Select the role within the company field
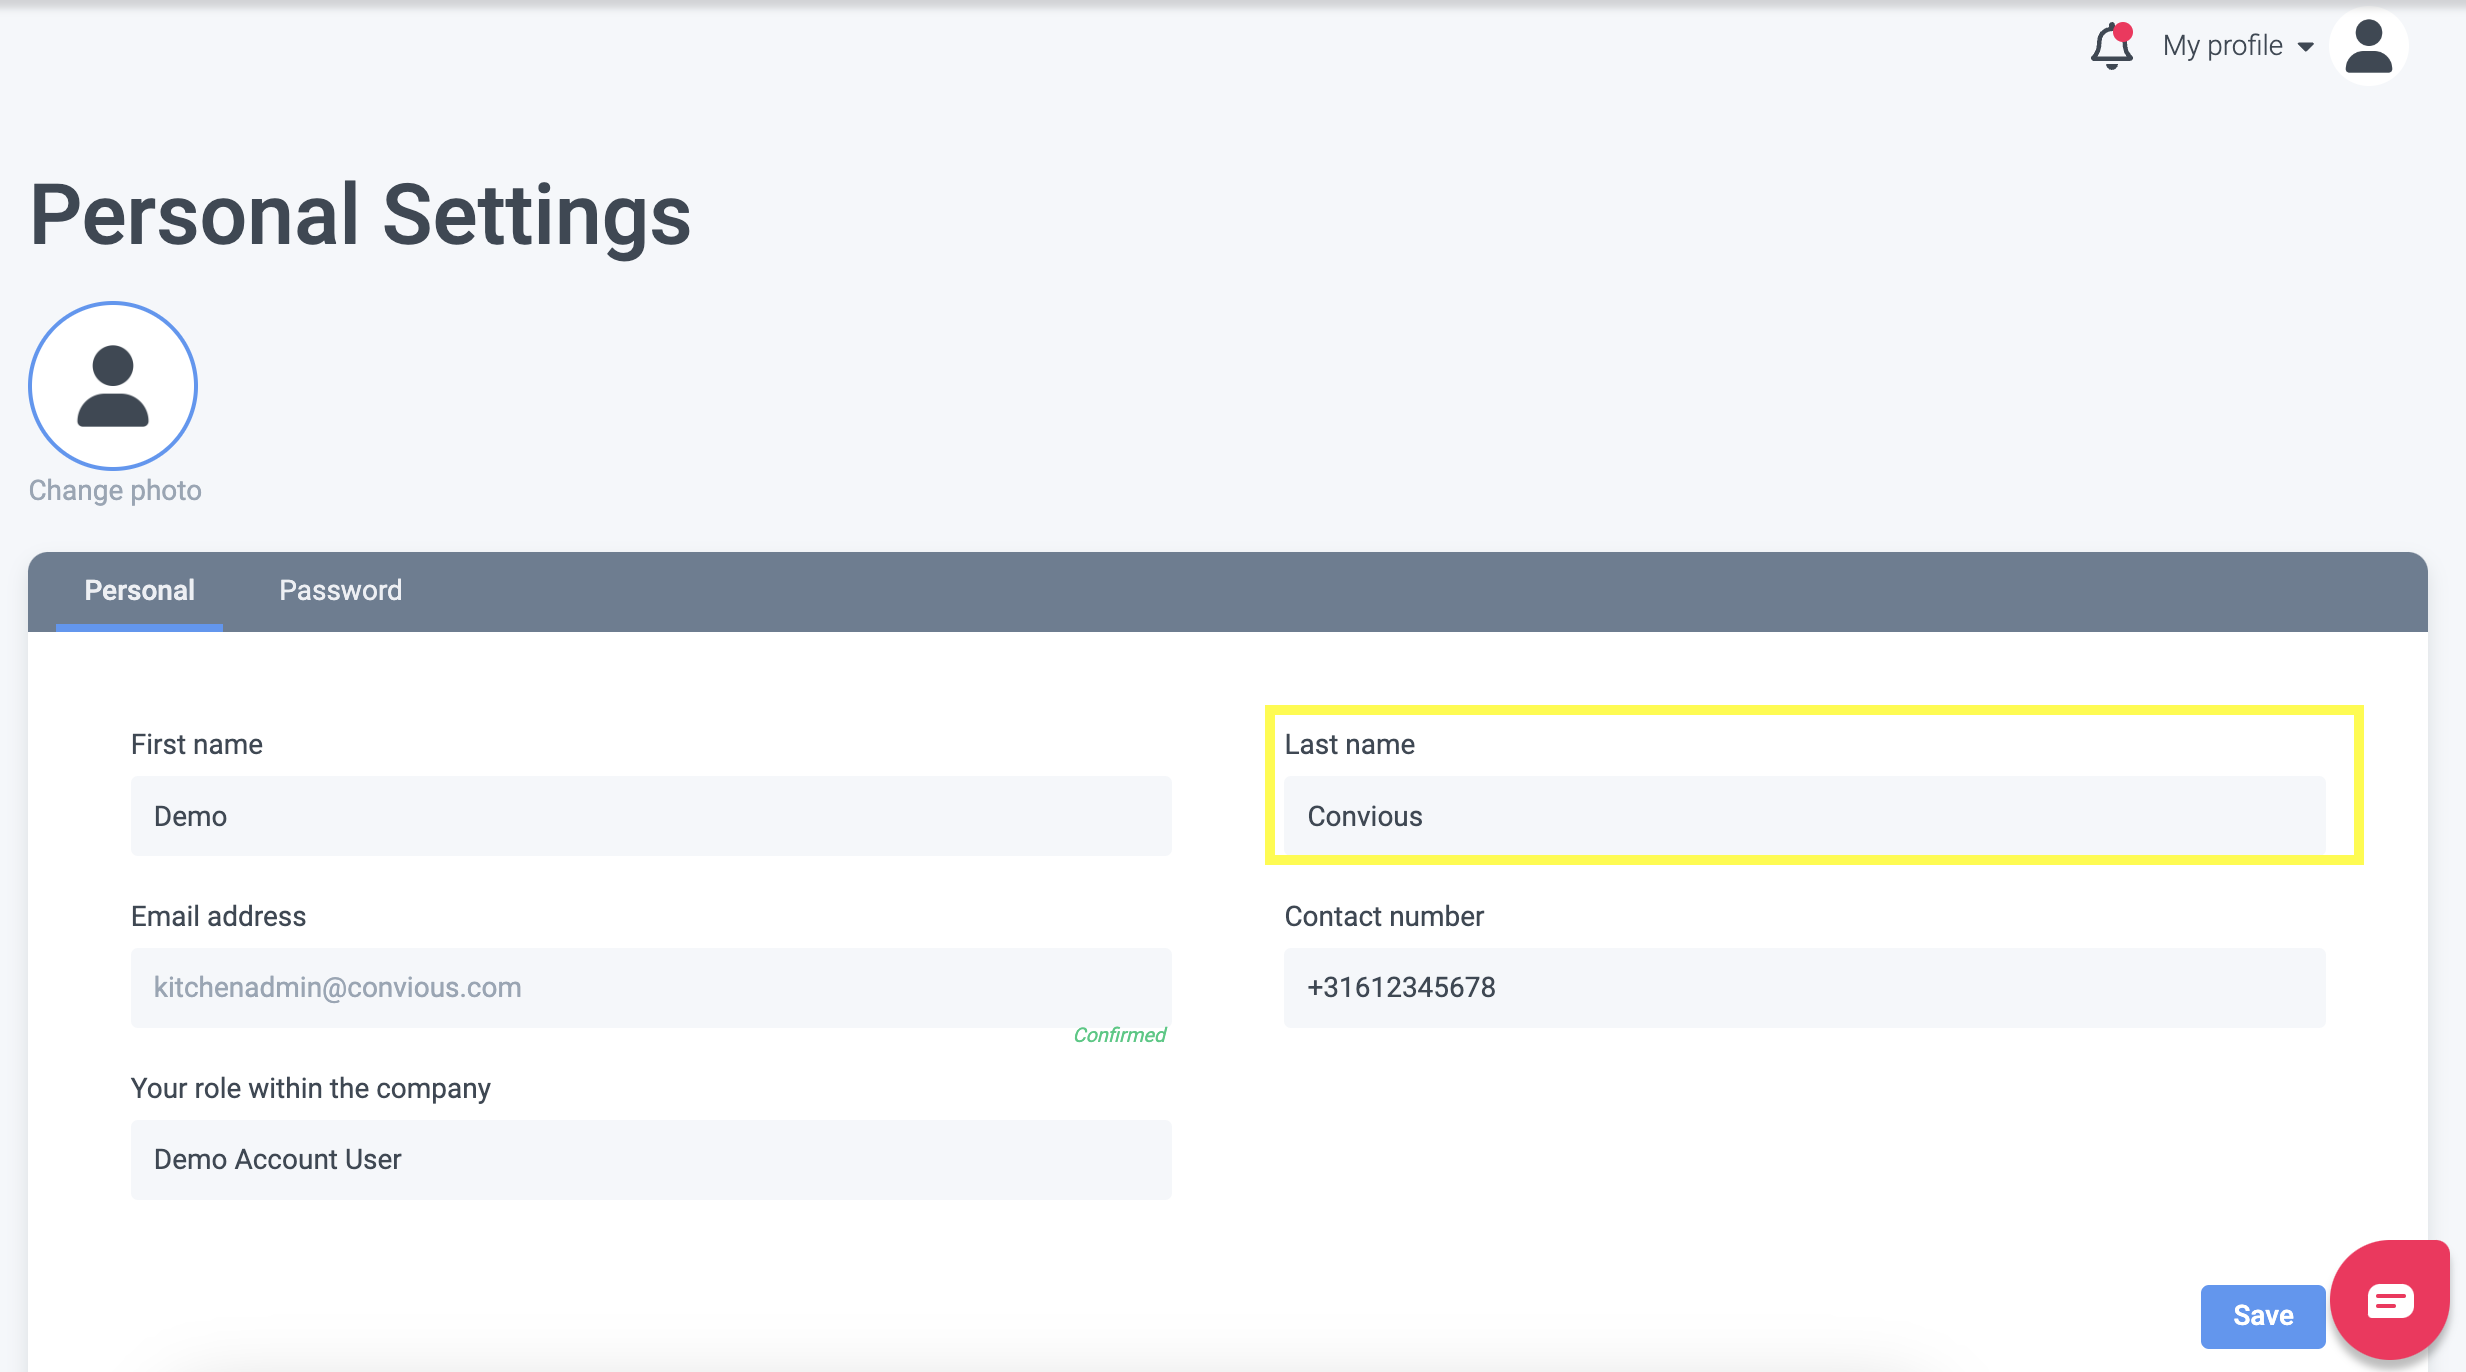Viewport: 2466px width, 1372px height. click(x=651, y=1159)
